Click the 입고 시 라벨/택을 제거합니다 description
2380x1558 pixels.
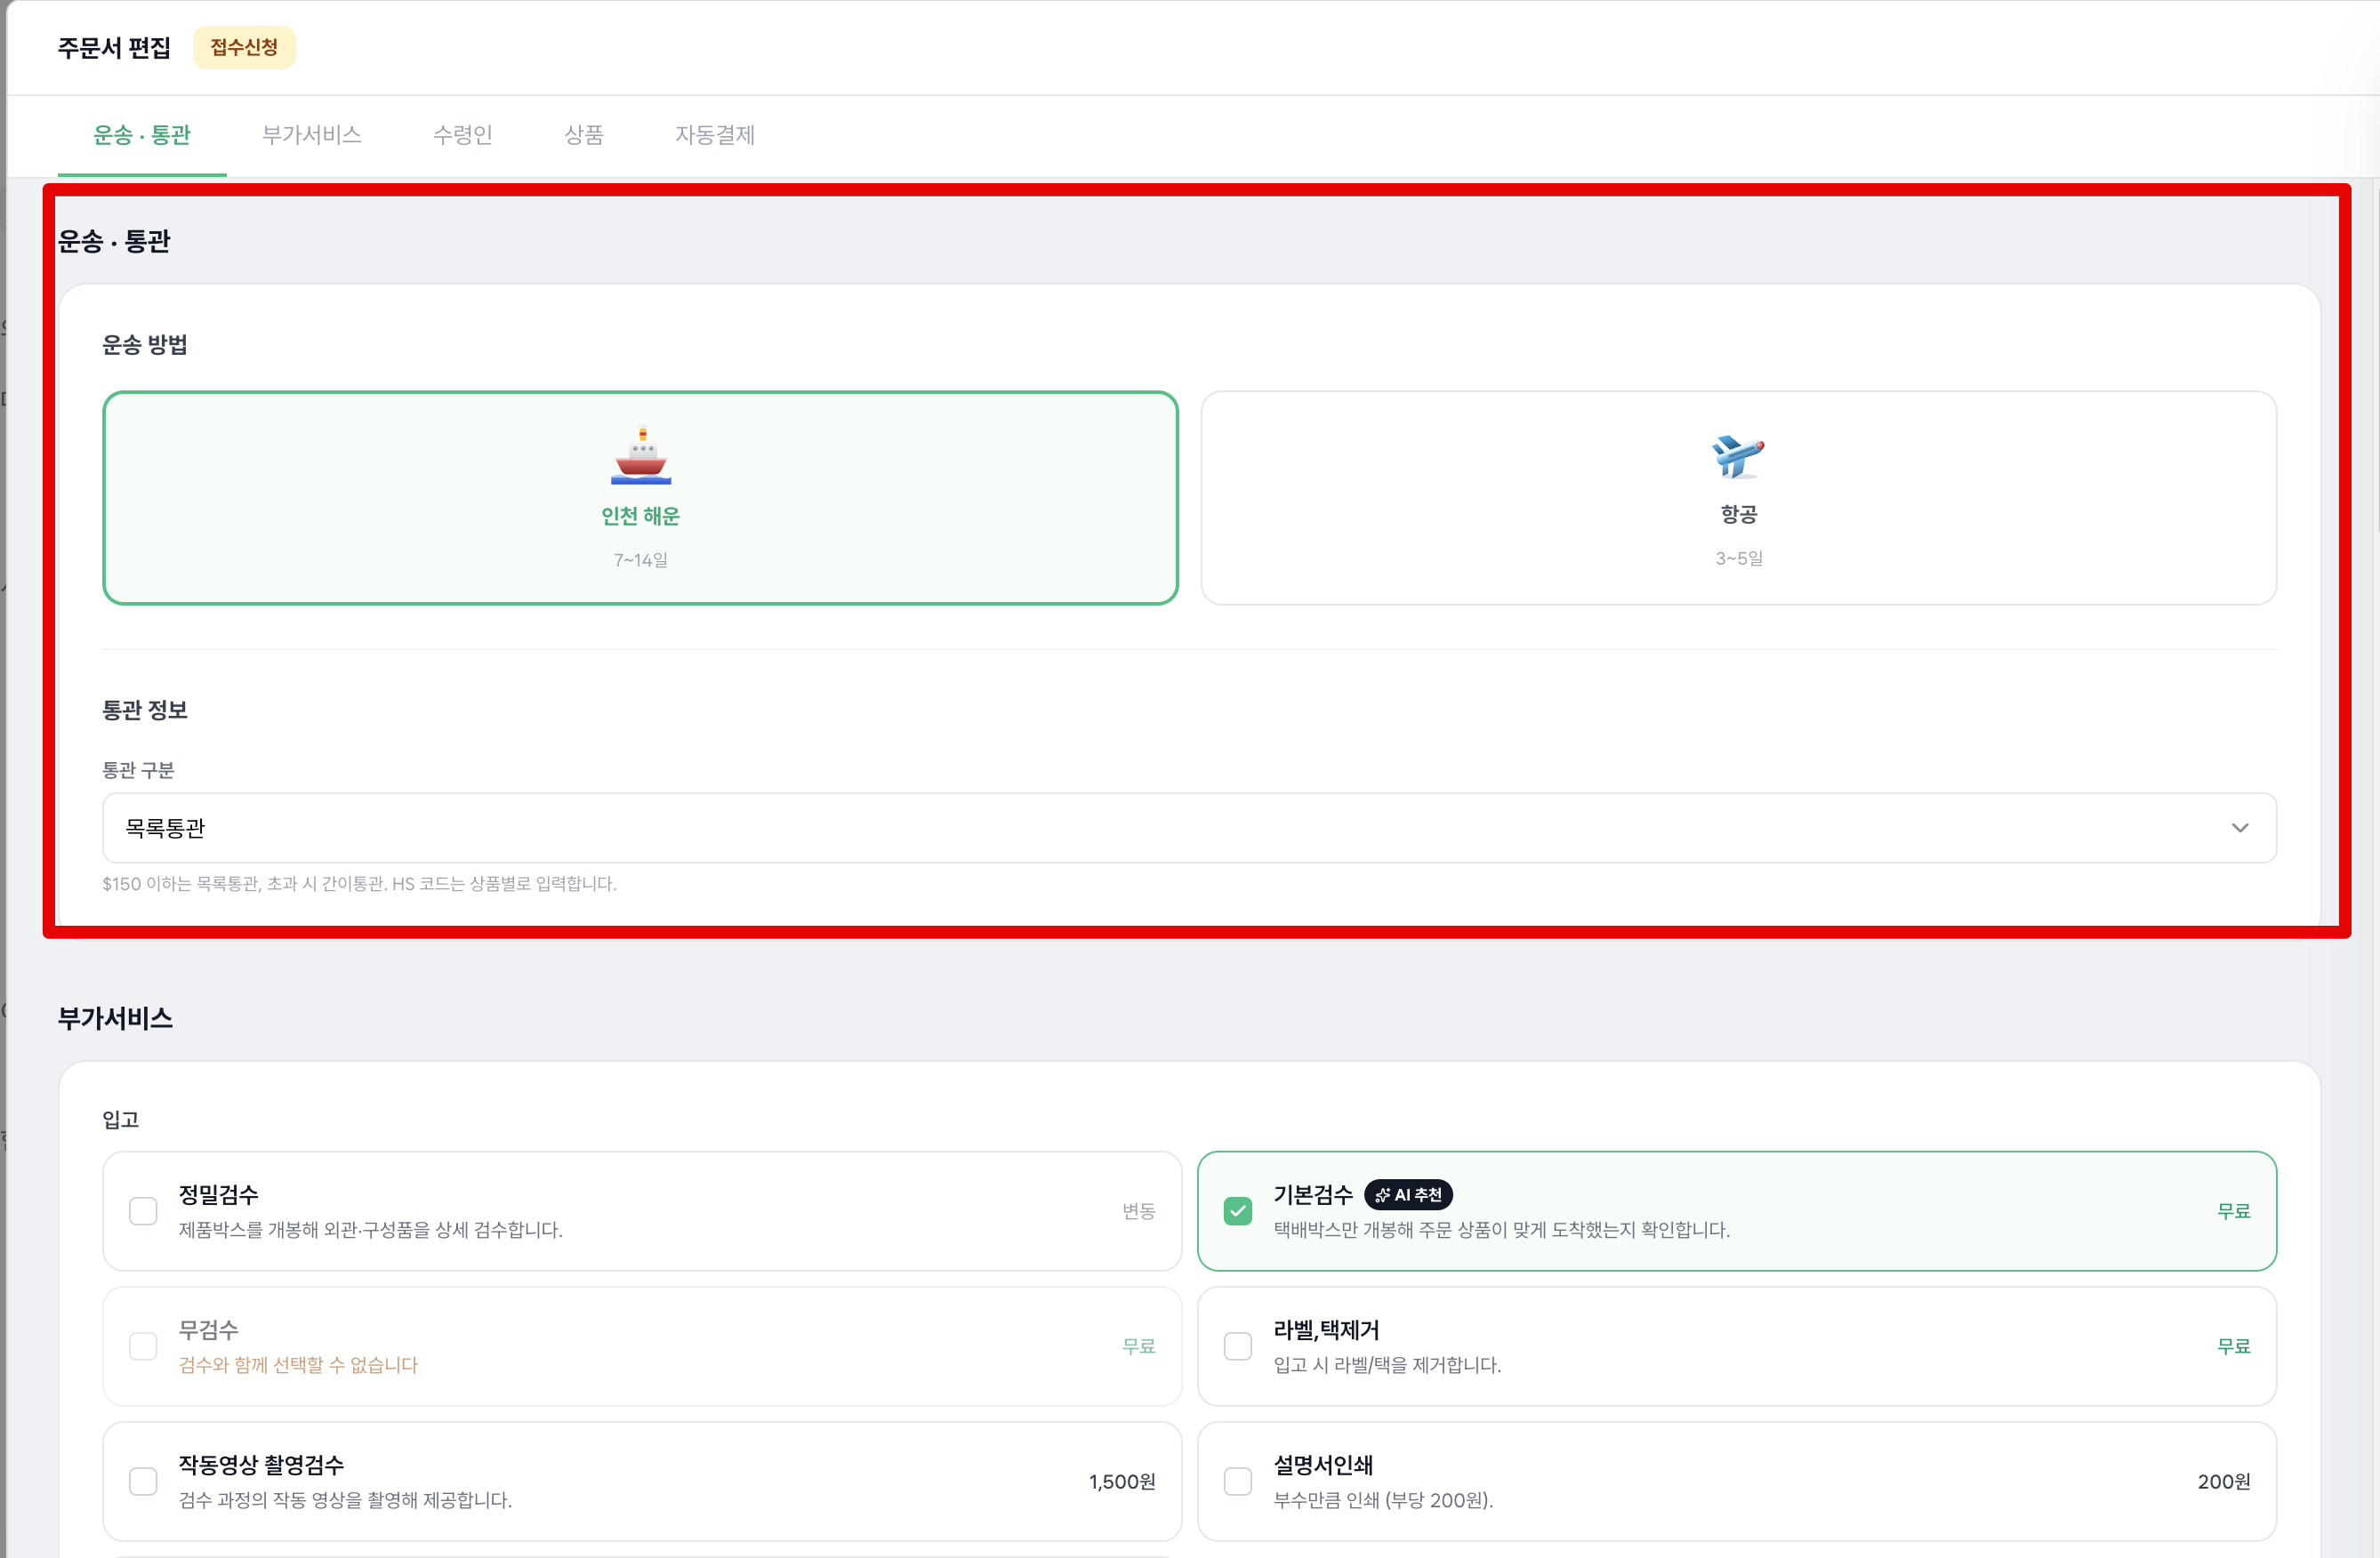point(1387,1365)
